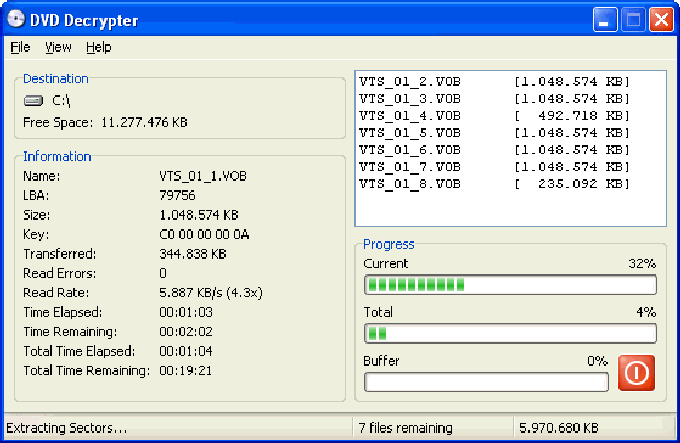The image size is (680, 443).
Task: Click the Buffer progress bar
Action: click(486, 382)
